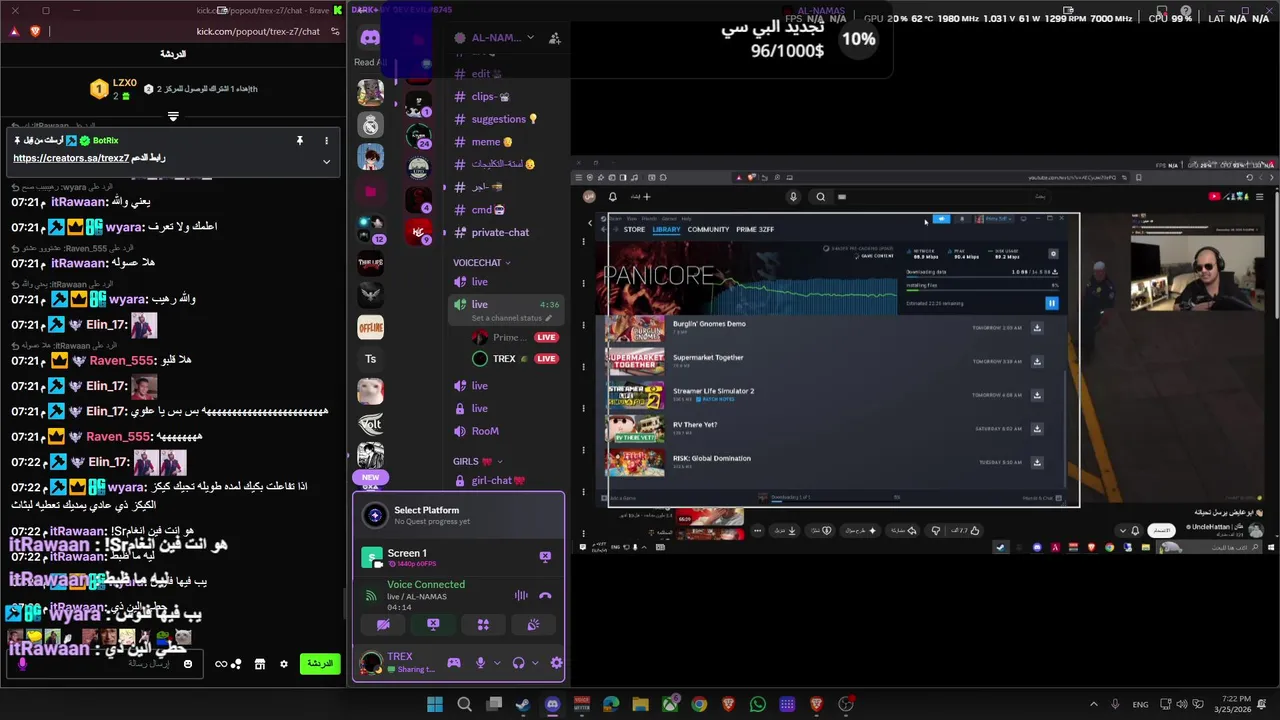The width and height of the screenshot is (1280, 720).
Task: Open Steam LIBRARY tab in the stream
Action: (x=666, y=229)
